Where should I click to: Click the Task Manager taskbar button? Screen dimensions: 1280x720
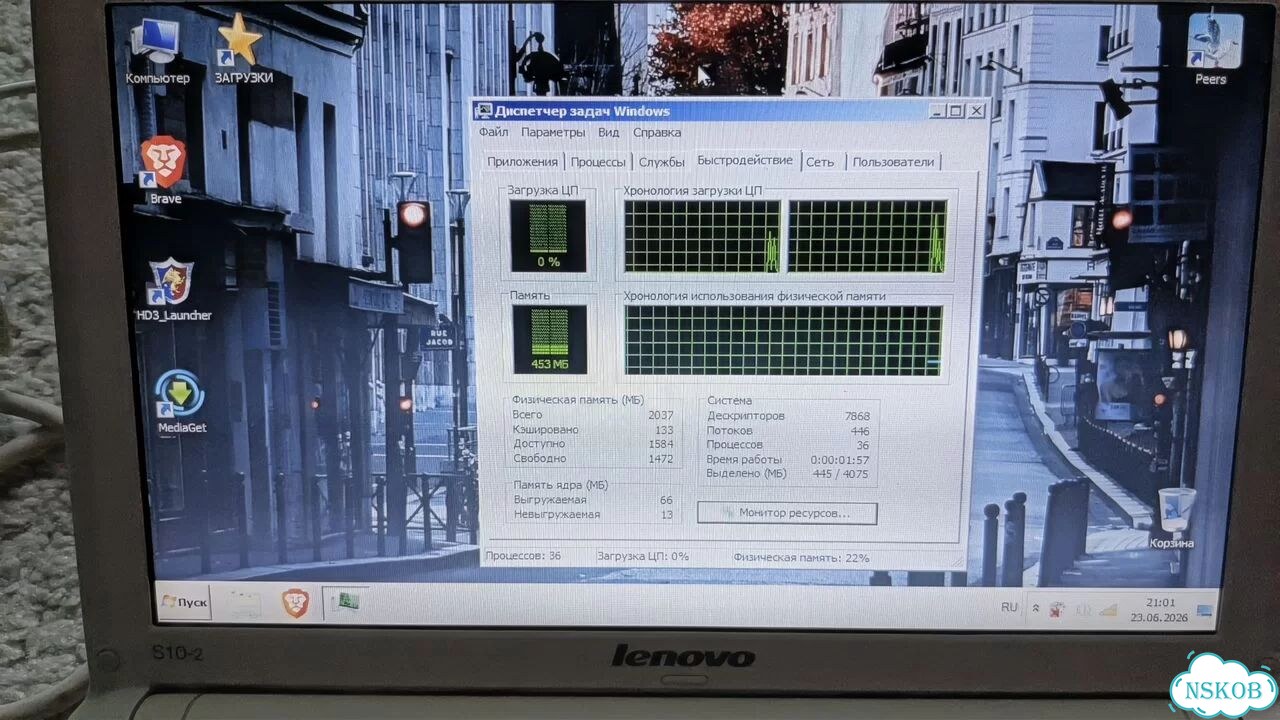pos(346,602)
